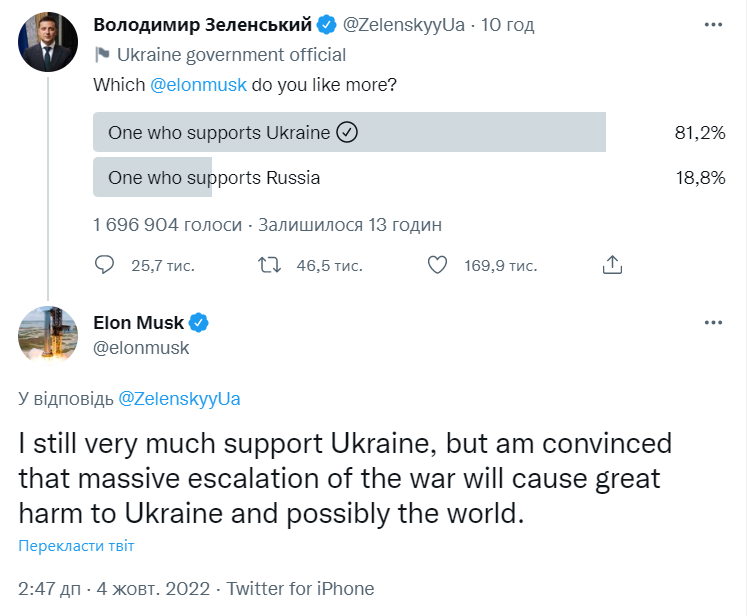
Task: Click 'Перекласти твіт' translate link
Action: click(x=76, y=546)
